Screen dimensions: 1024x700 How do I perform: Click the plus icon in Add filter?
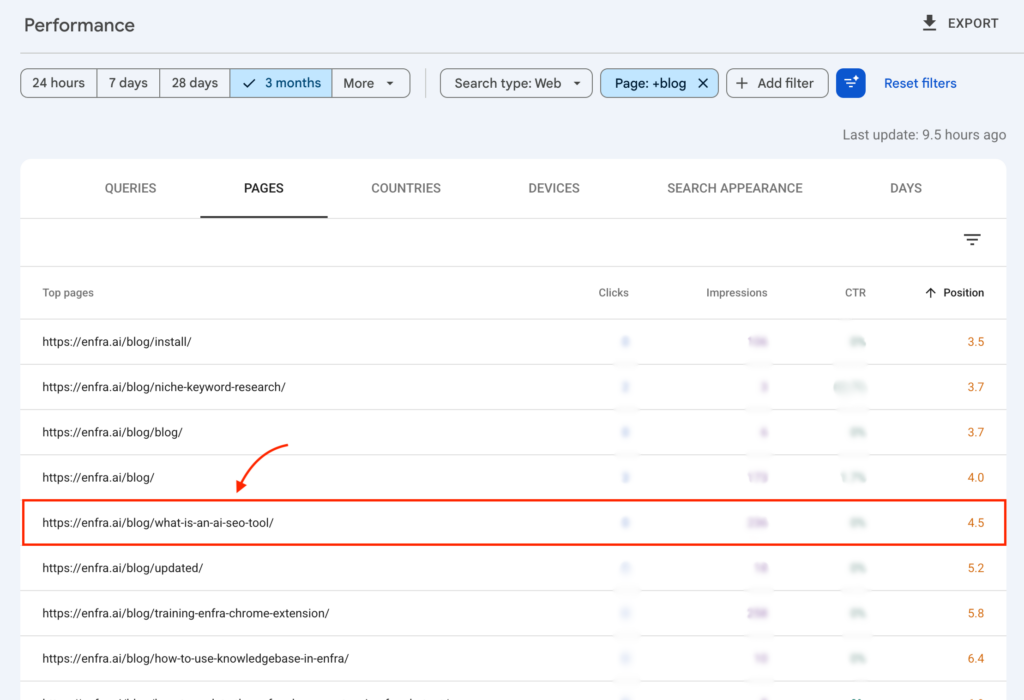pyautogui.click(x=742, y=84)
